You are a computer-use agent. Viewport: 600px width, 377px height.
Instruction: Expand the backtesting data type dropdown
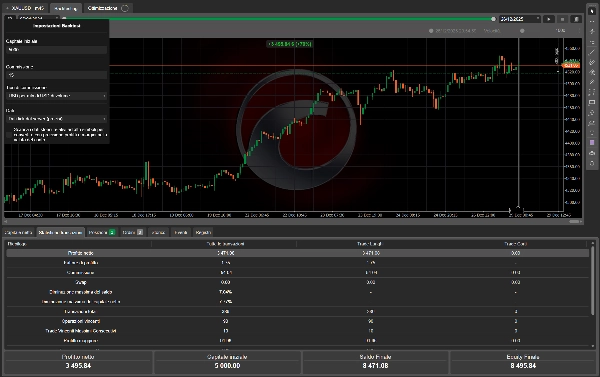coord(56,96)
